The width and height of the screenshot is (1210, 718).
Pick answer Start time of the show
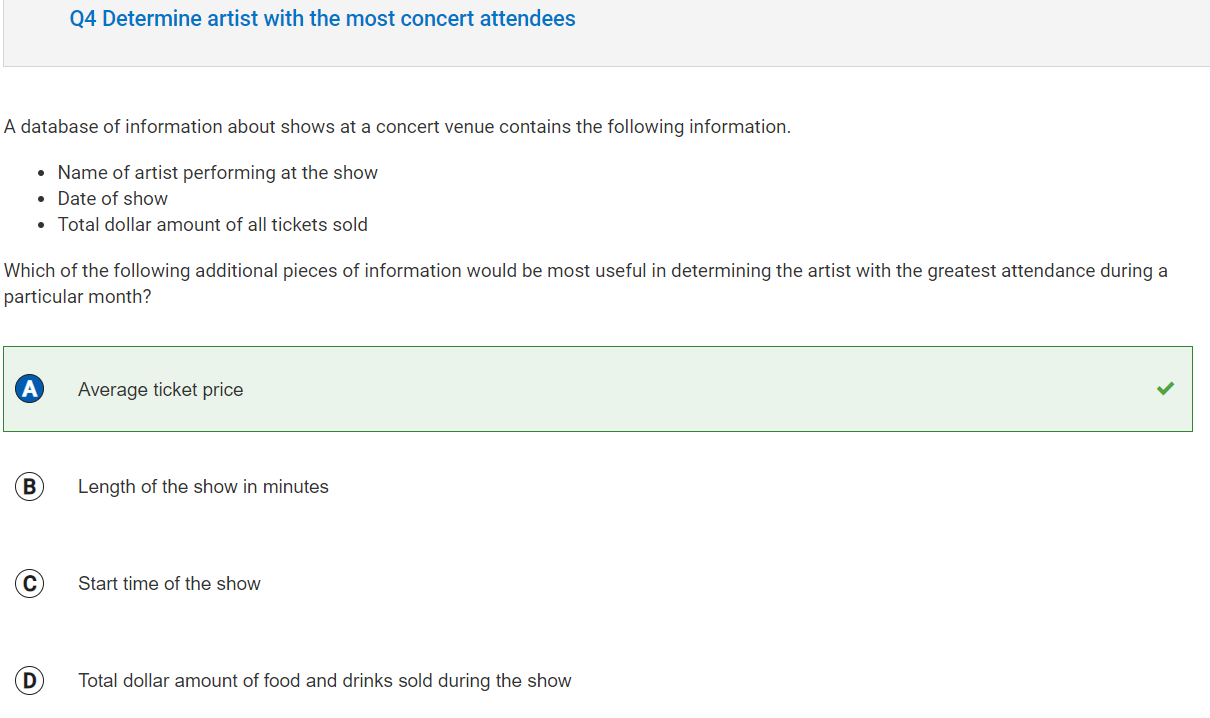[169, 584]
